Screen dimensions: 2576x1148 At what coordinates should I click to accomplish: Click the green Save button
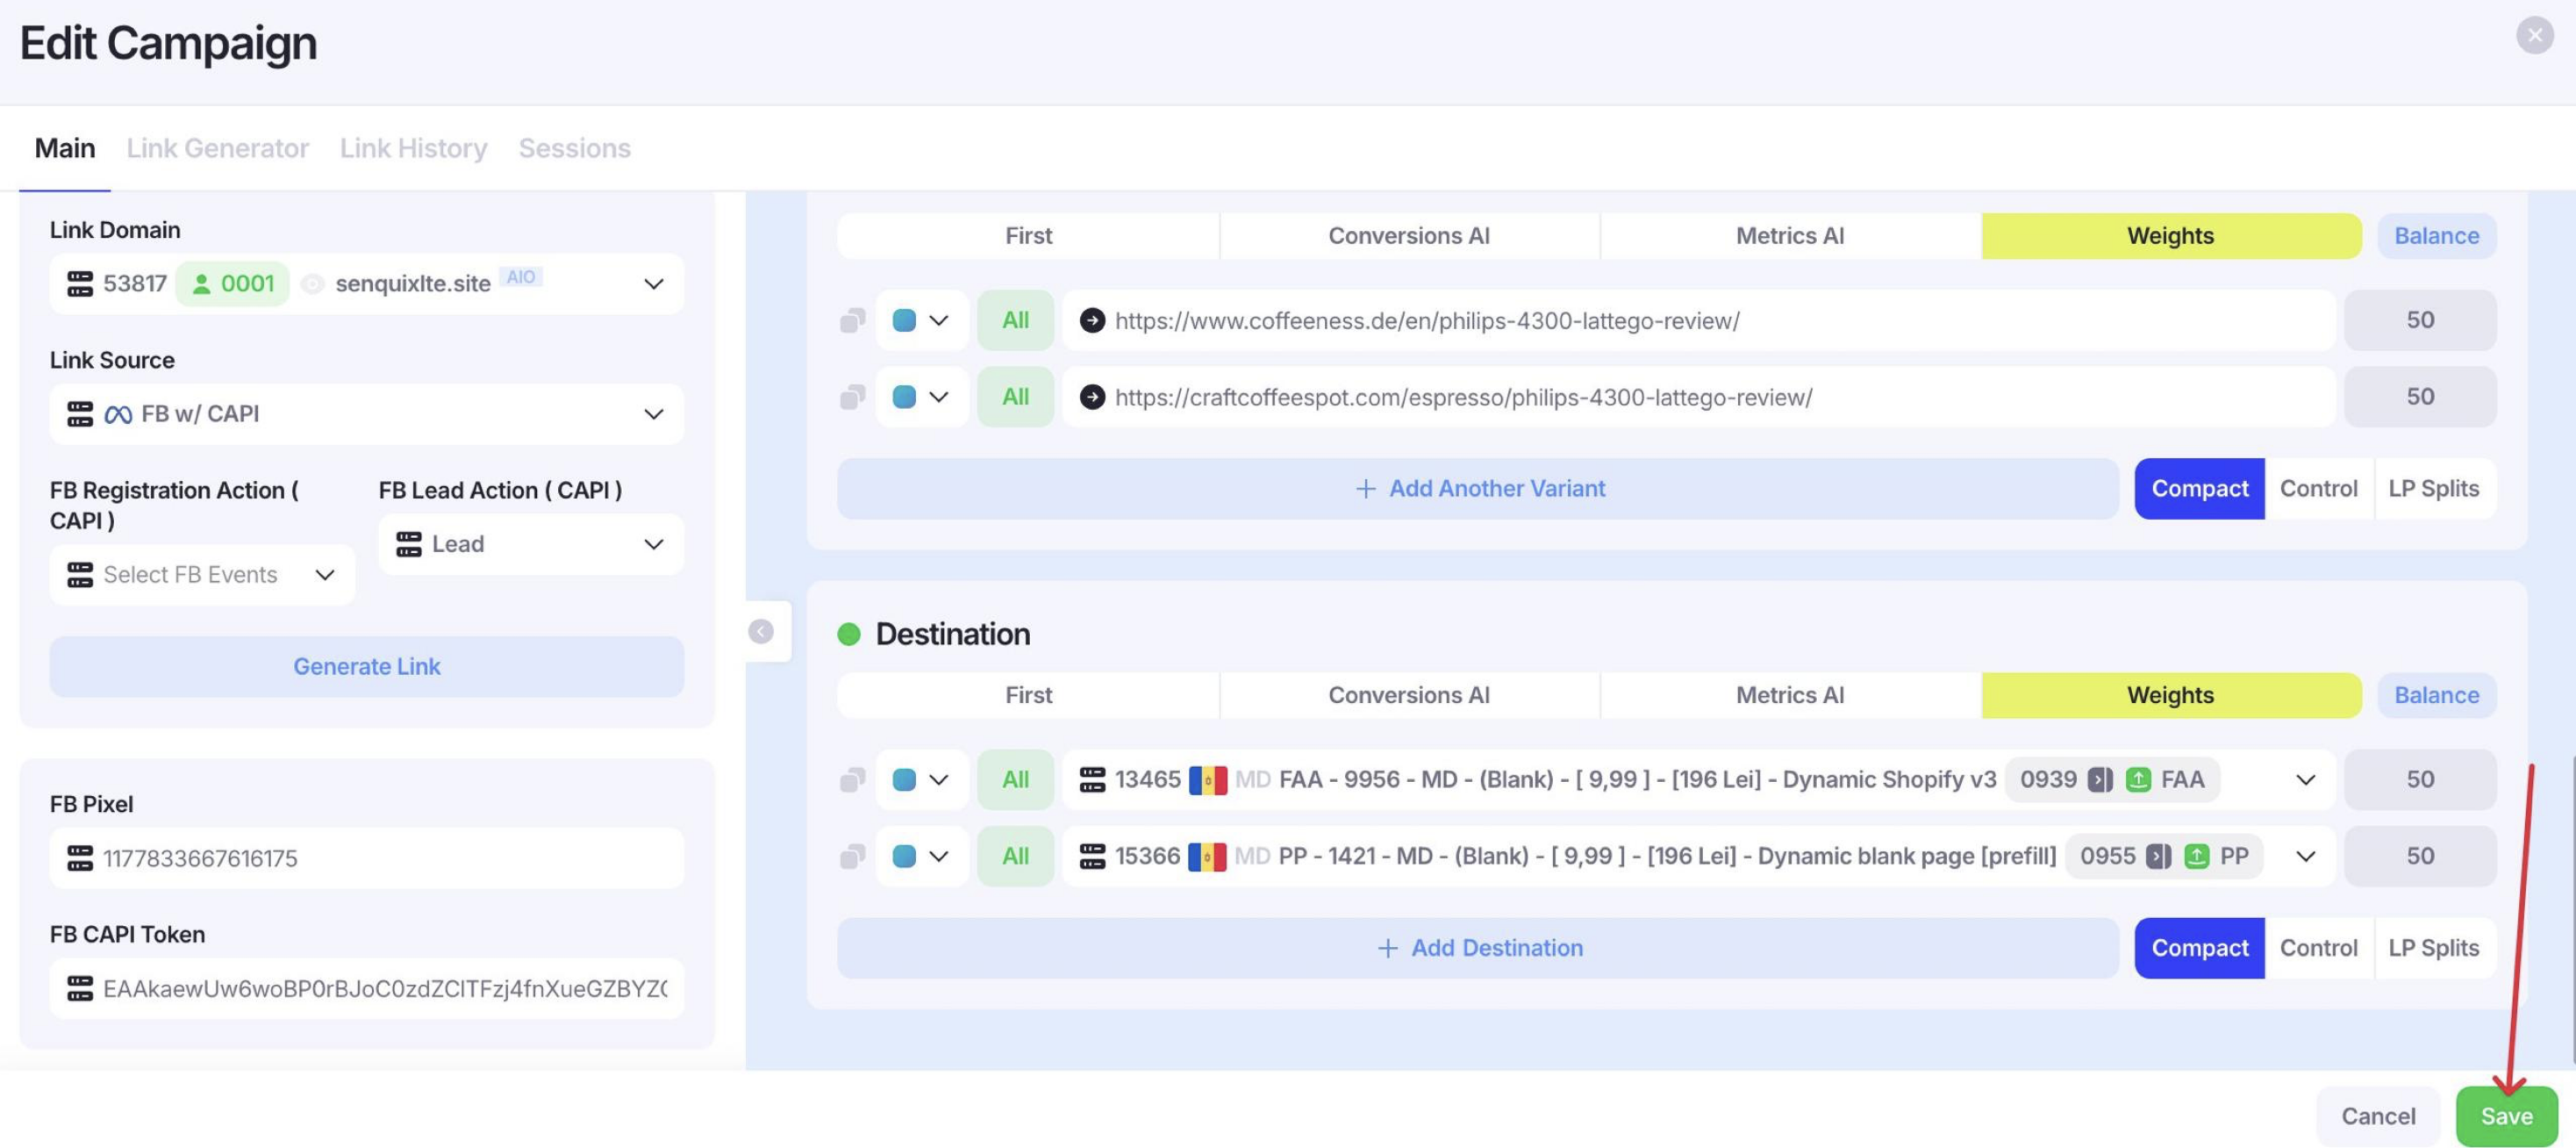pyautogui.click(x=2506, y=1117)
